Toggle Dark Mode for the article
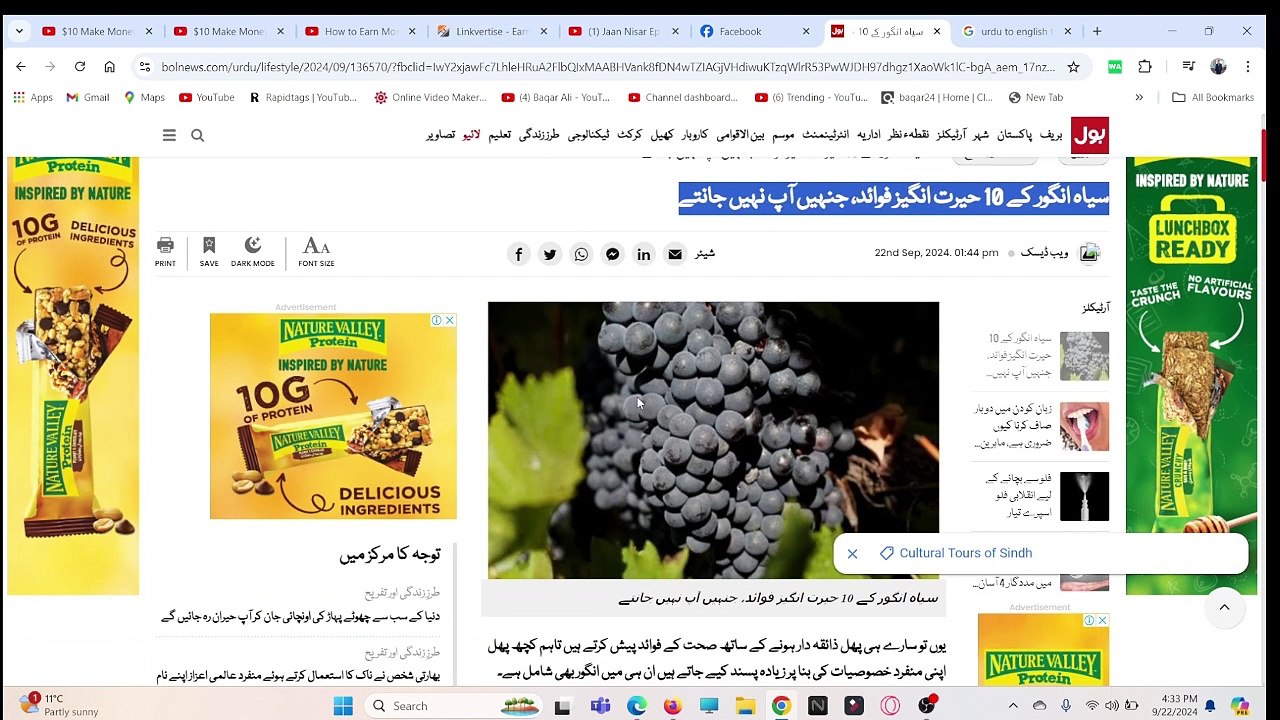The height and width of the screenshot is (720, 1280). coord(253,251)
